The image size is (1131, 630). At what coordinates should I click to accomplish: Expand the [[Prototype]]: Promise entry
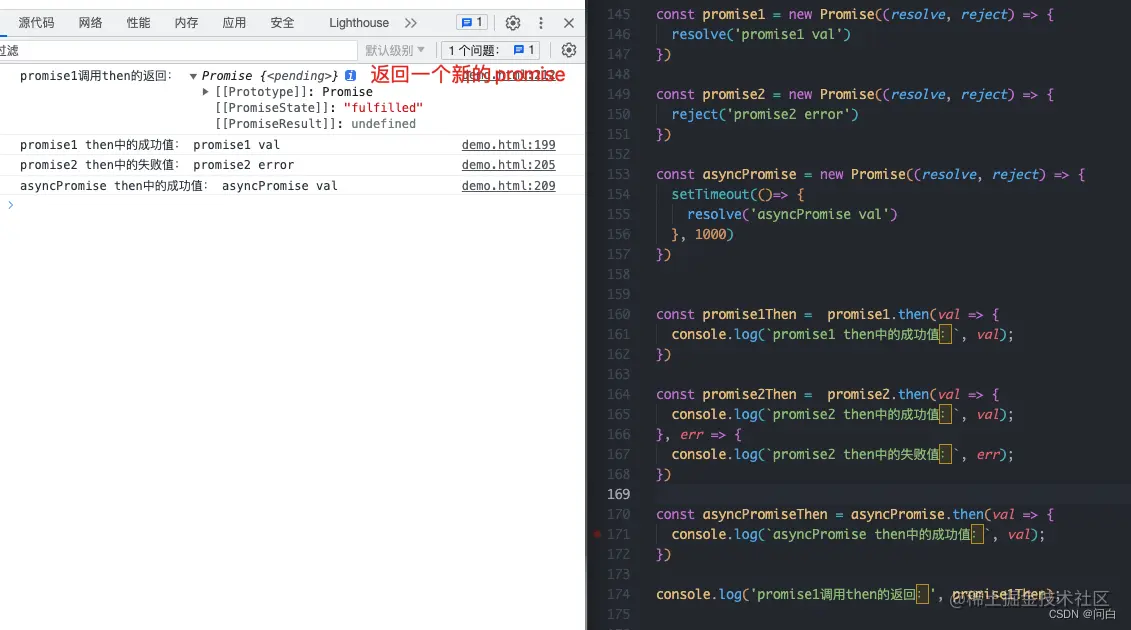(206, 92)
